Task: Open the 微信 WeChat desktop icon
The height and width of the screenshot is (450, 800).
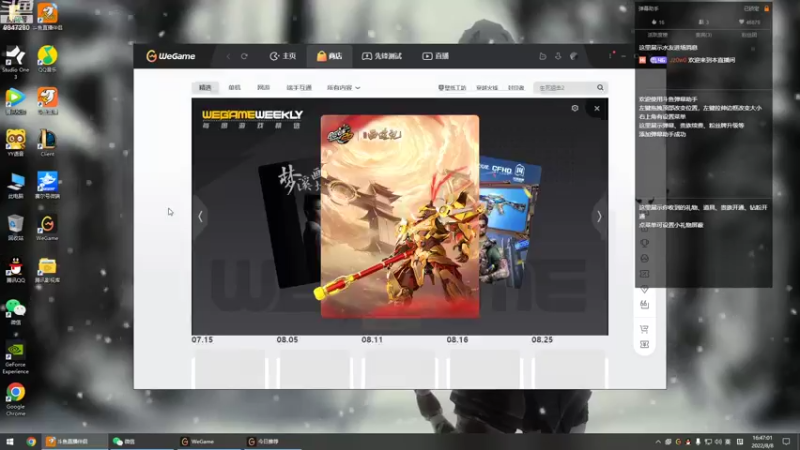Action: click(x=15, y=312)
